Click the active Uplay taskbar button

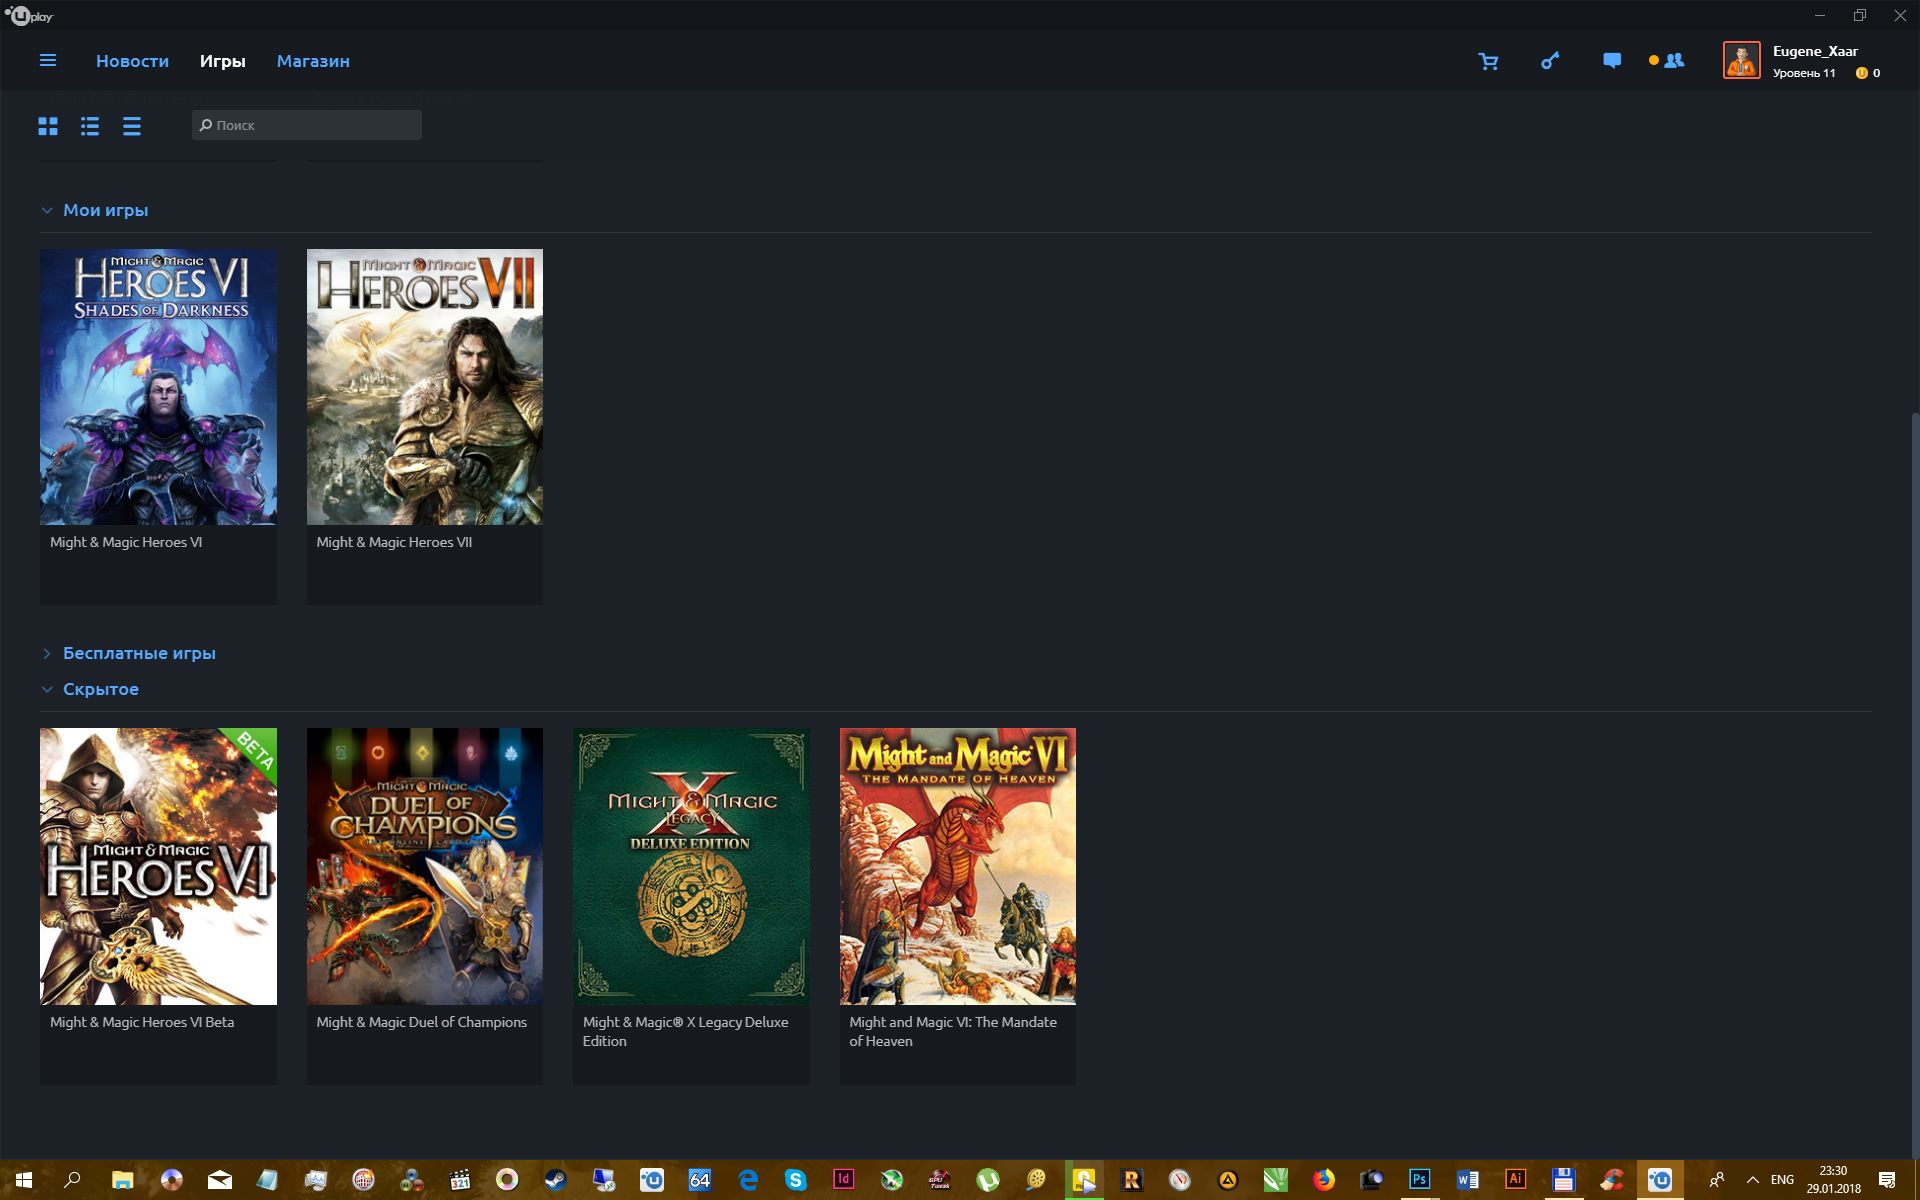point(1660,1180)
